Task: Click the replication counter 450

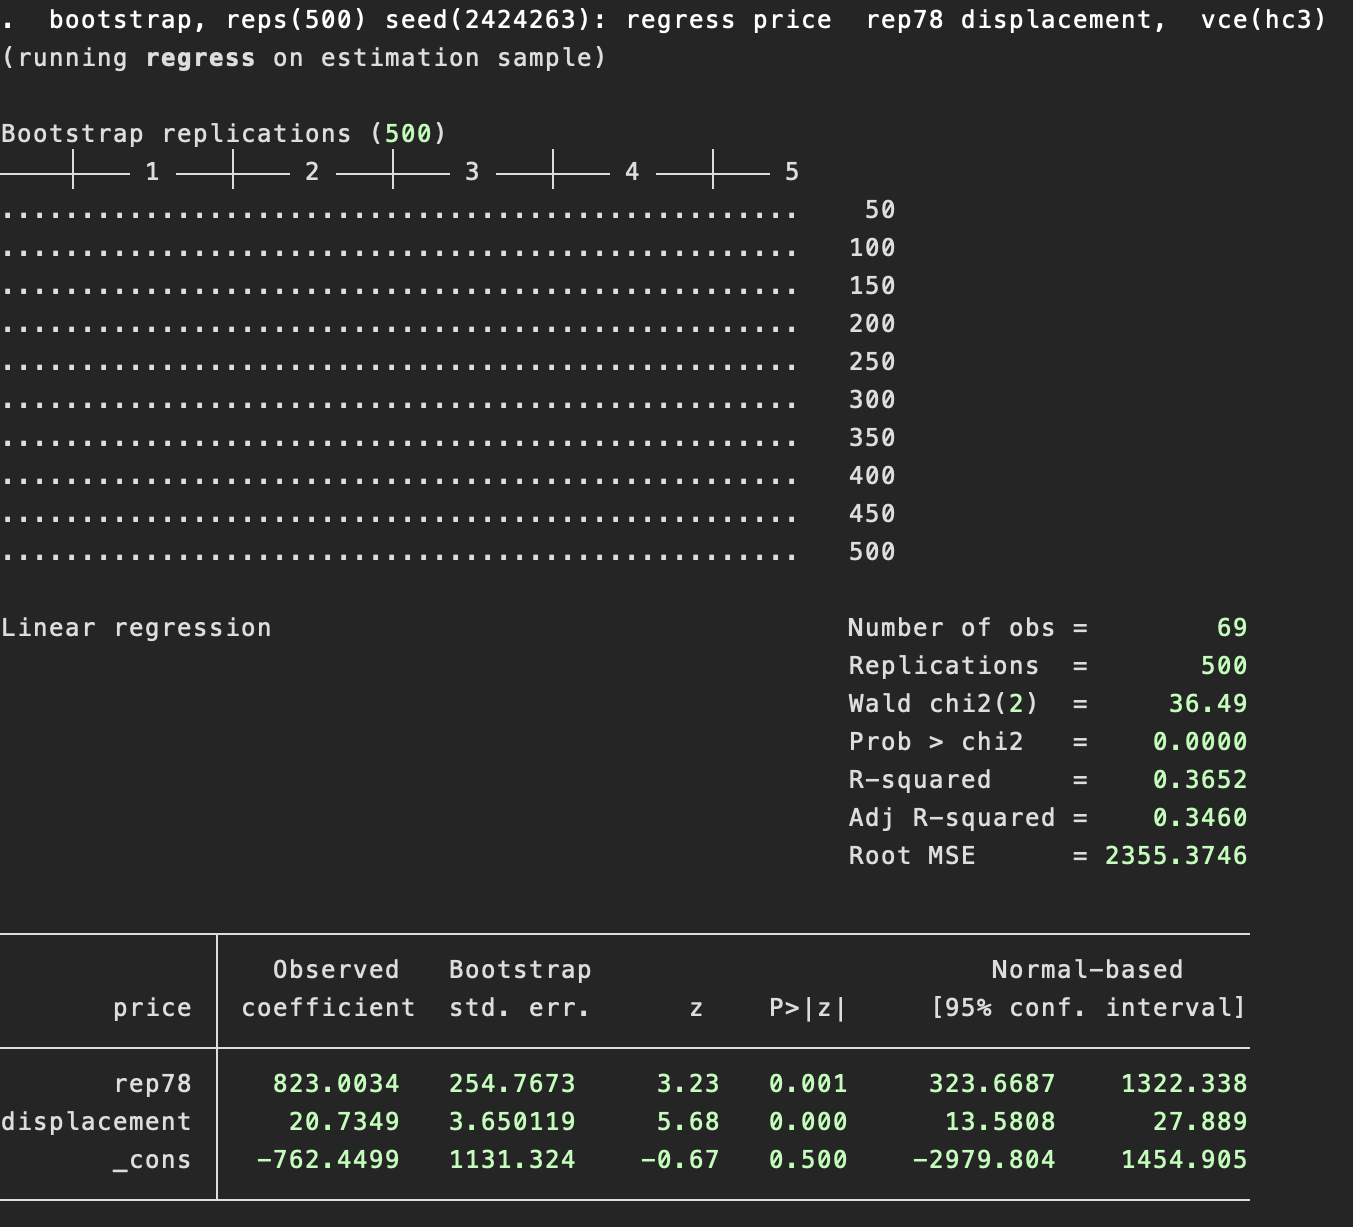Action: (x=872, y=514)
